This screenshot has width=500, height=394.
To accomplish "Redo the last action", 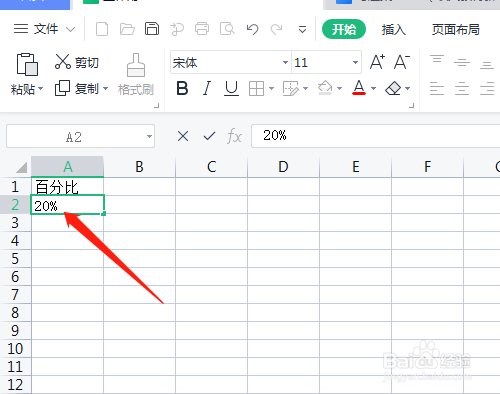I will click(276, 29).
